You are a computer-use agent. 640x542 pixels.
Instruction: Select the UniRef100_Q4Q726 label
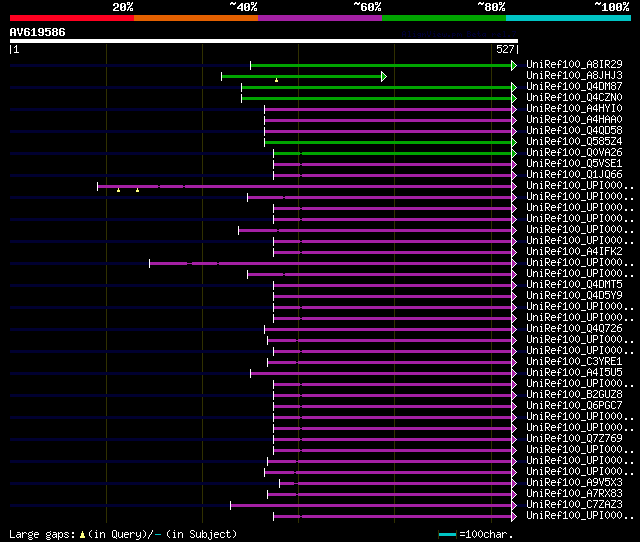coord(574,329)
